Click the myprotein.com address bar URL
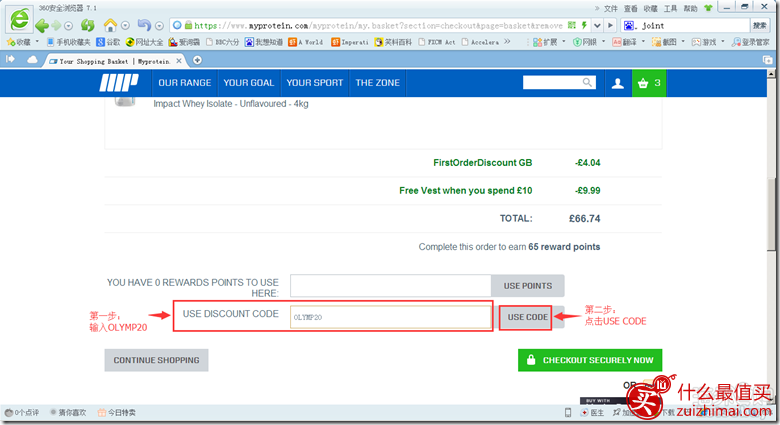 [378, 25]
